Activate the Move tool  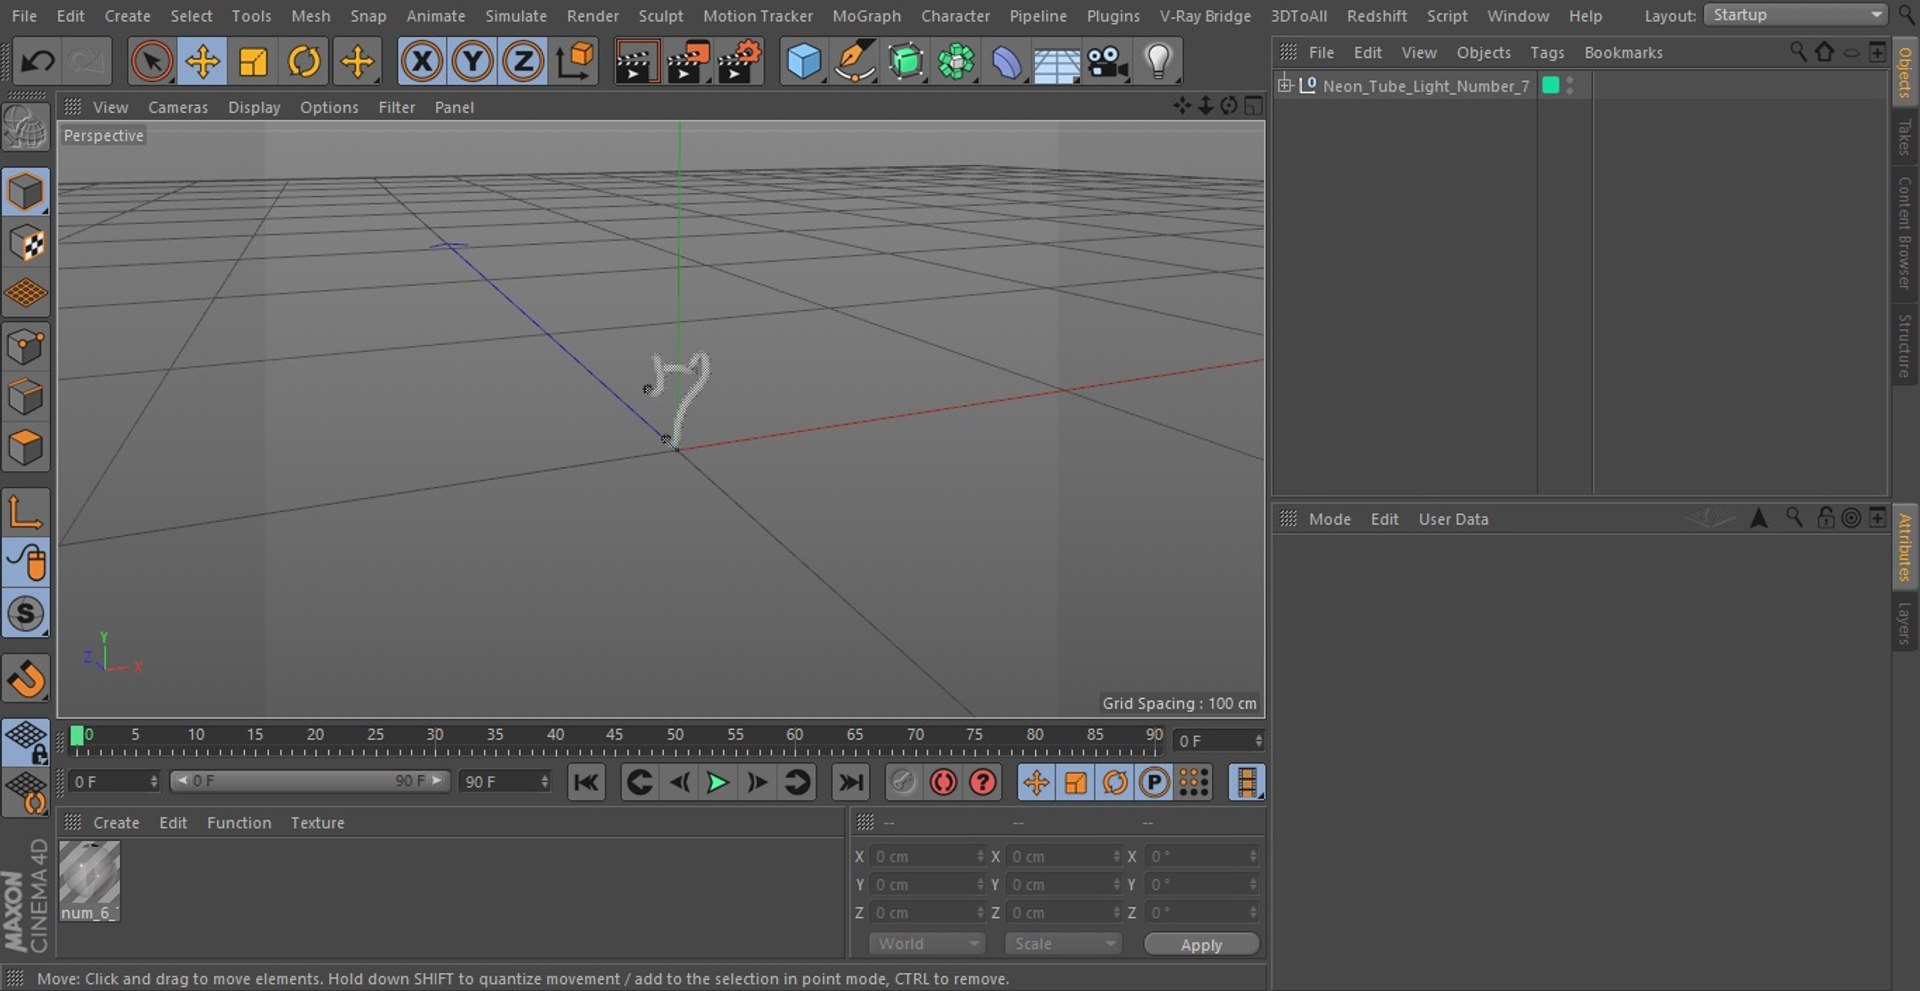tap(202, 62)
